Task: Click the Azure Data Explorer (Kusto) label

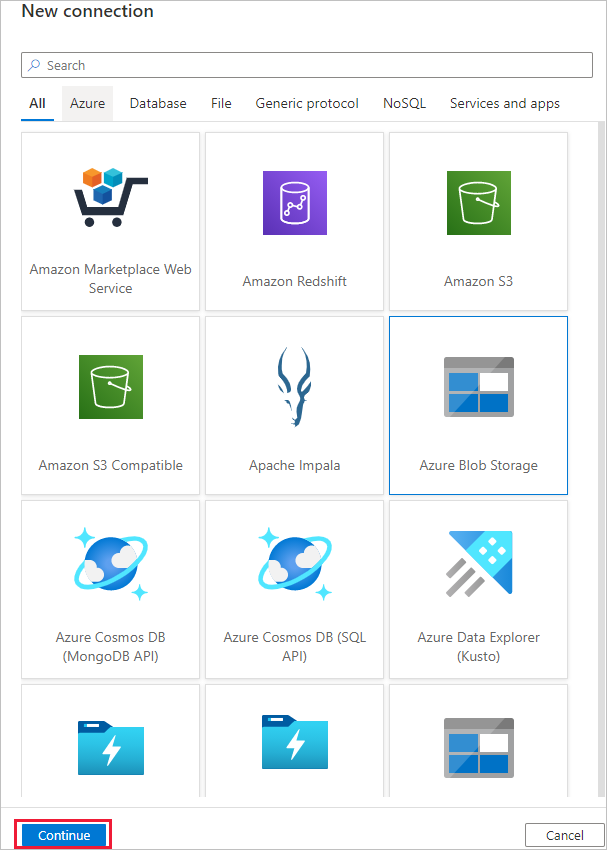Action: coord(479,647)
